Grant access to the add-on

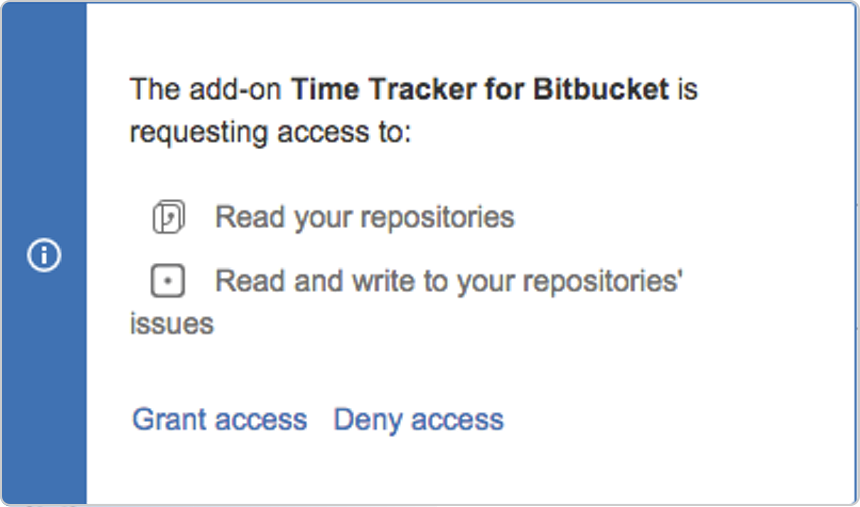[x=219, y=420]
